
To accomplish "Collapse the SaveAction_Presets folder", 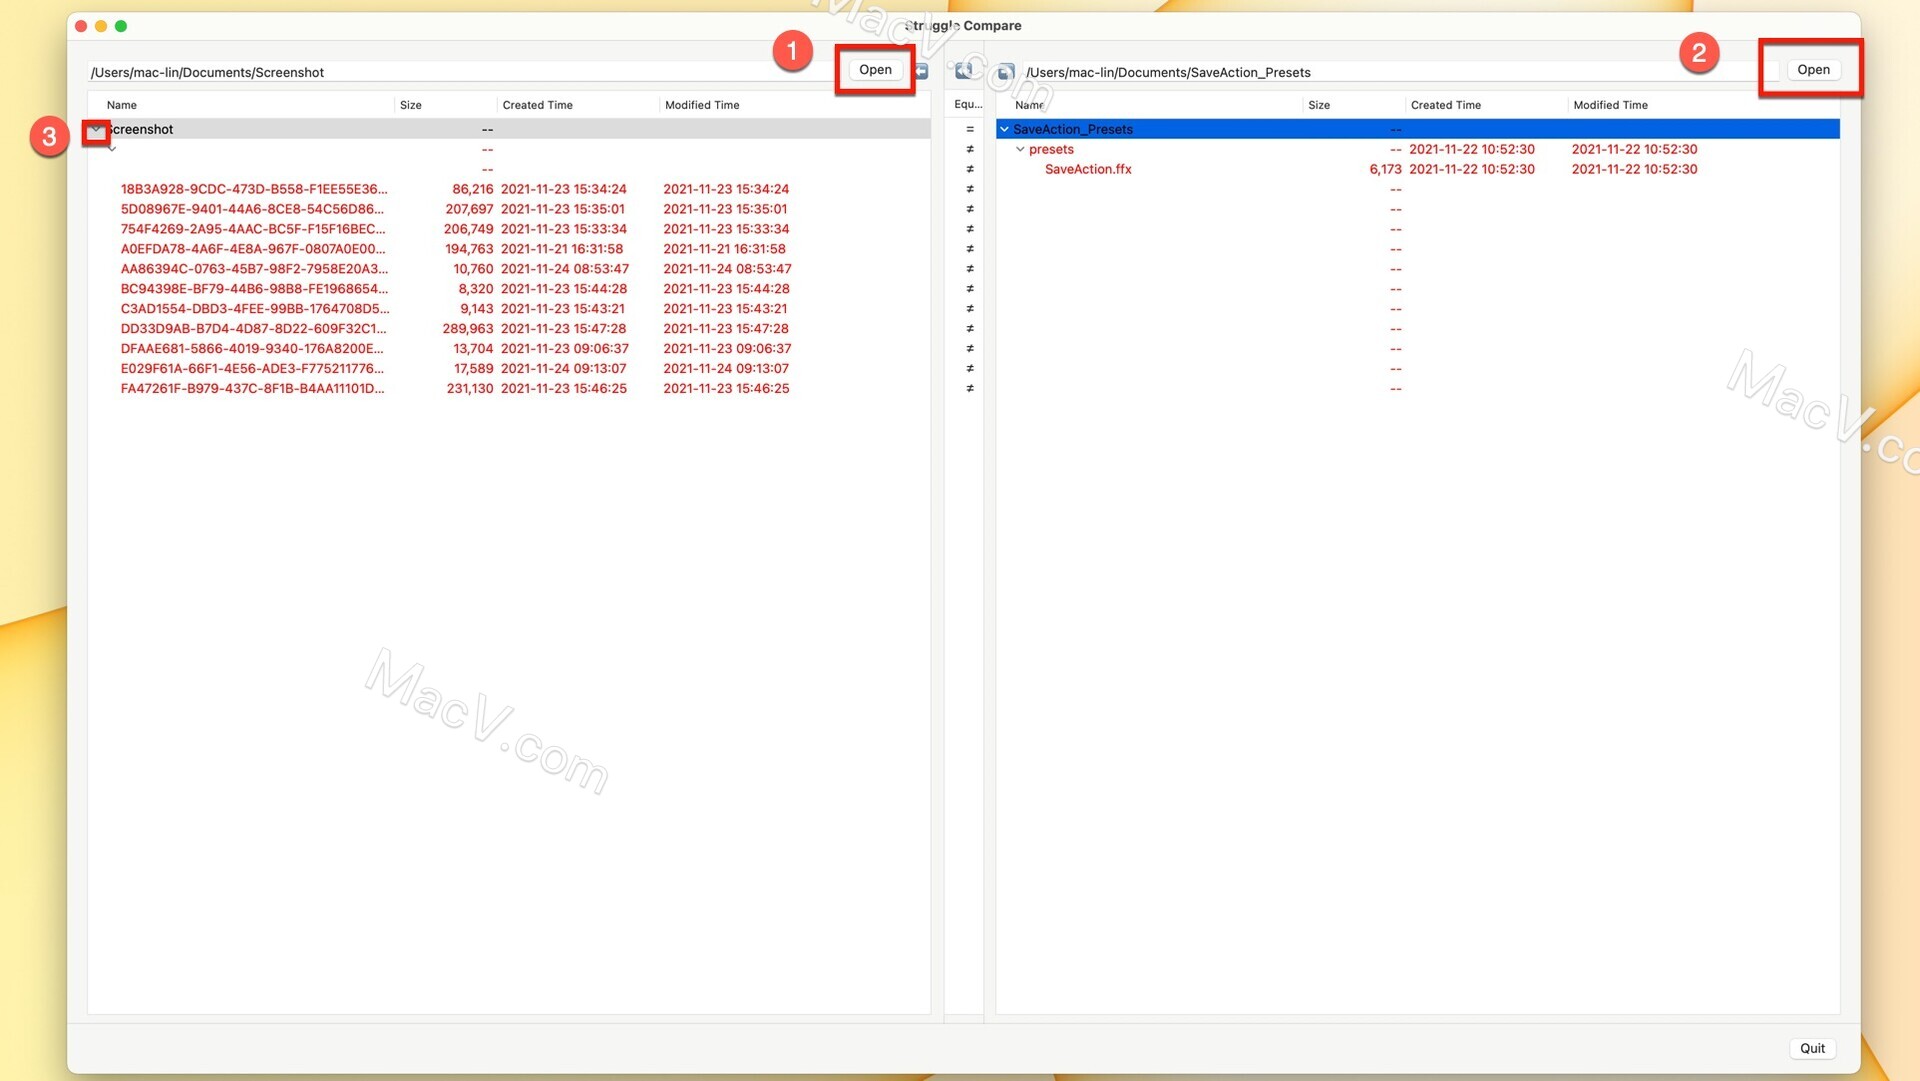I will [1004, 129].
